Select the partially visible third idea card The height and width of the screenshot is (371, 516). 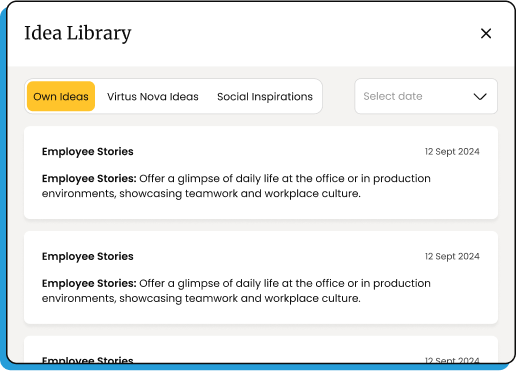(x=261, y=349)
